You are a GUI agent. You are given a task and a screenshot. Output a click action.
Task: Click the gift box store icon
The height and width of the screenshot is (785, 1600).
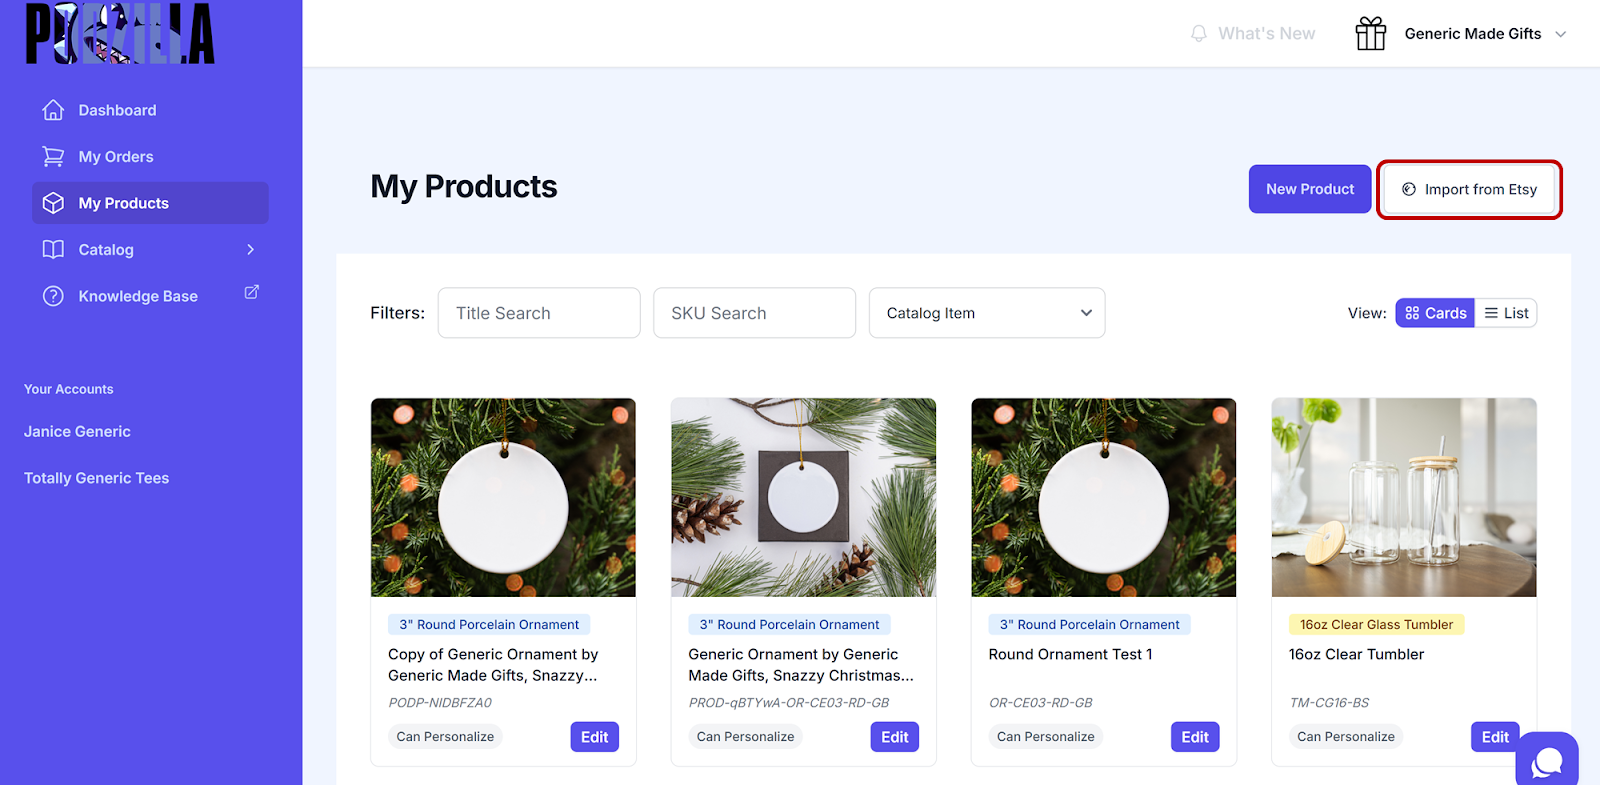pyautogui.click(x=1371, y=34)
